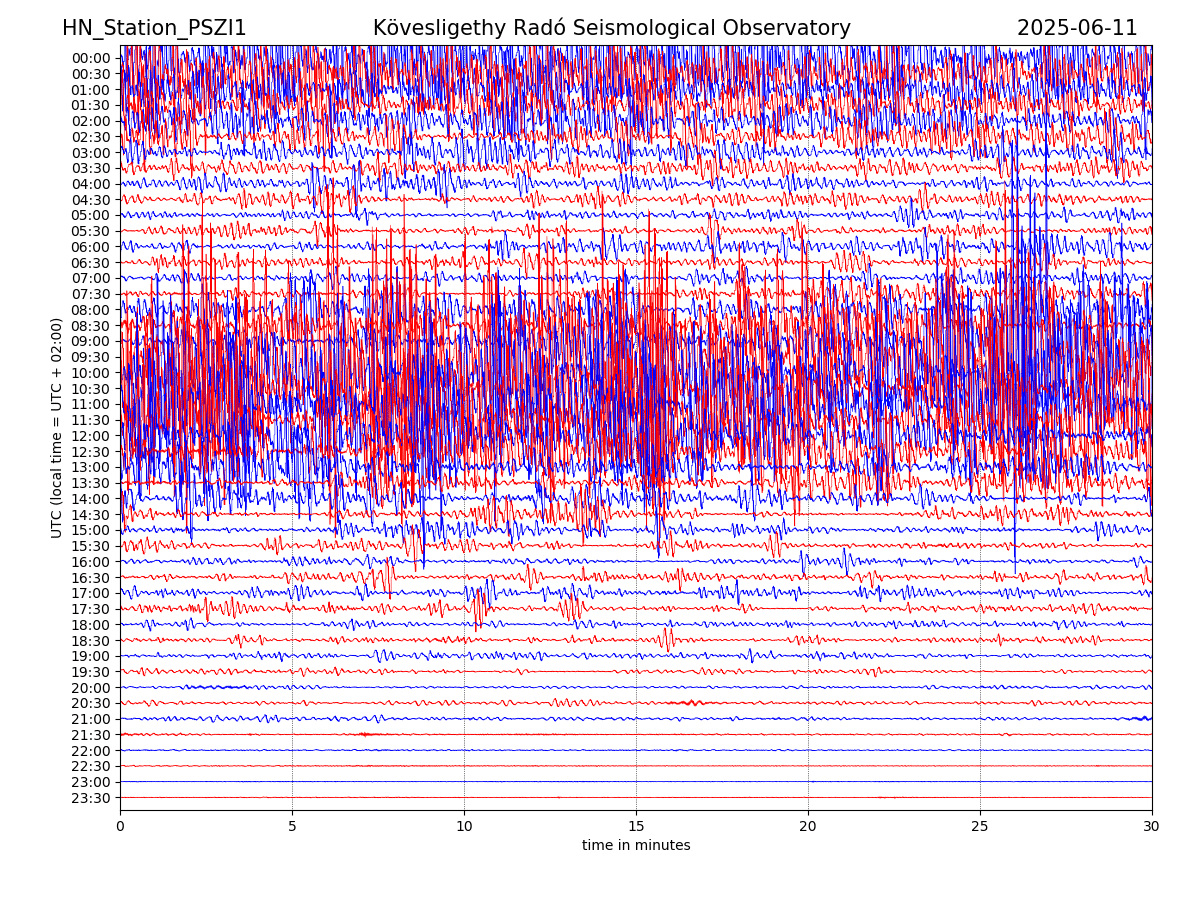
Task: Select the vertical UTC local time axis label
Action: pos(57,428)
